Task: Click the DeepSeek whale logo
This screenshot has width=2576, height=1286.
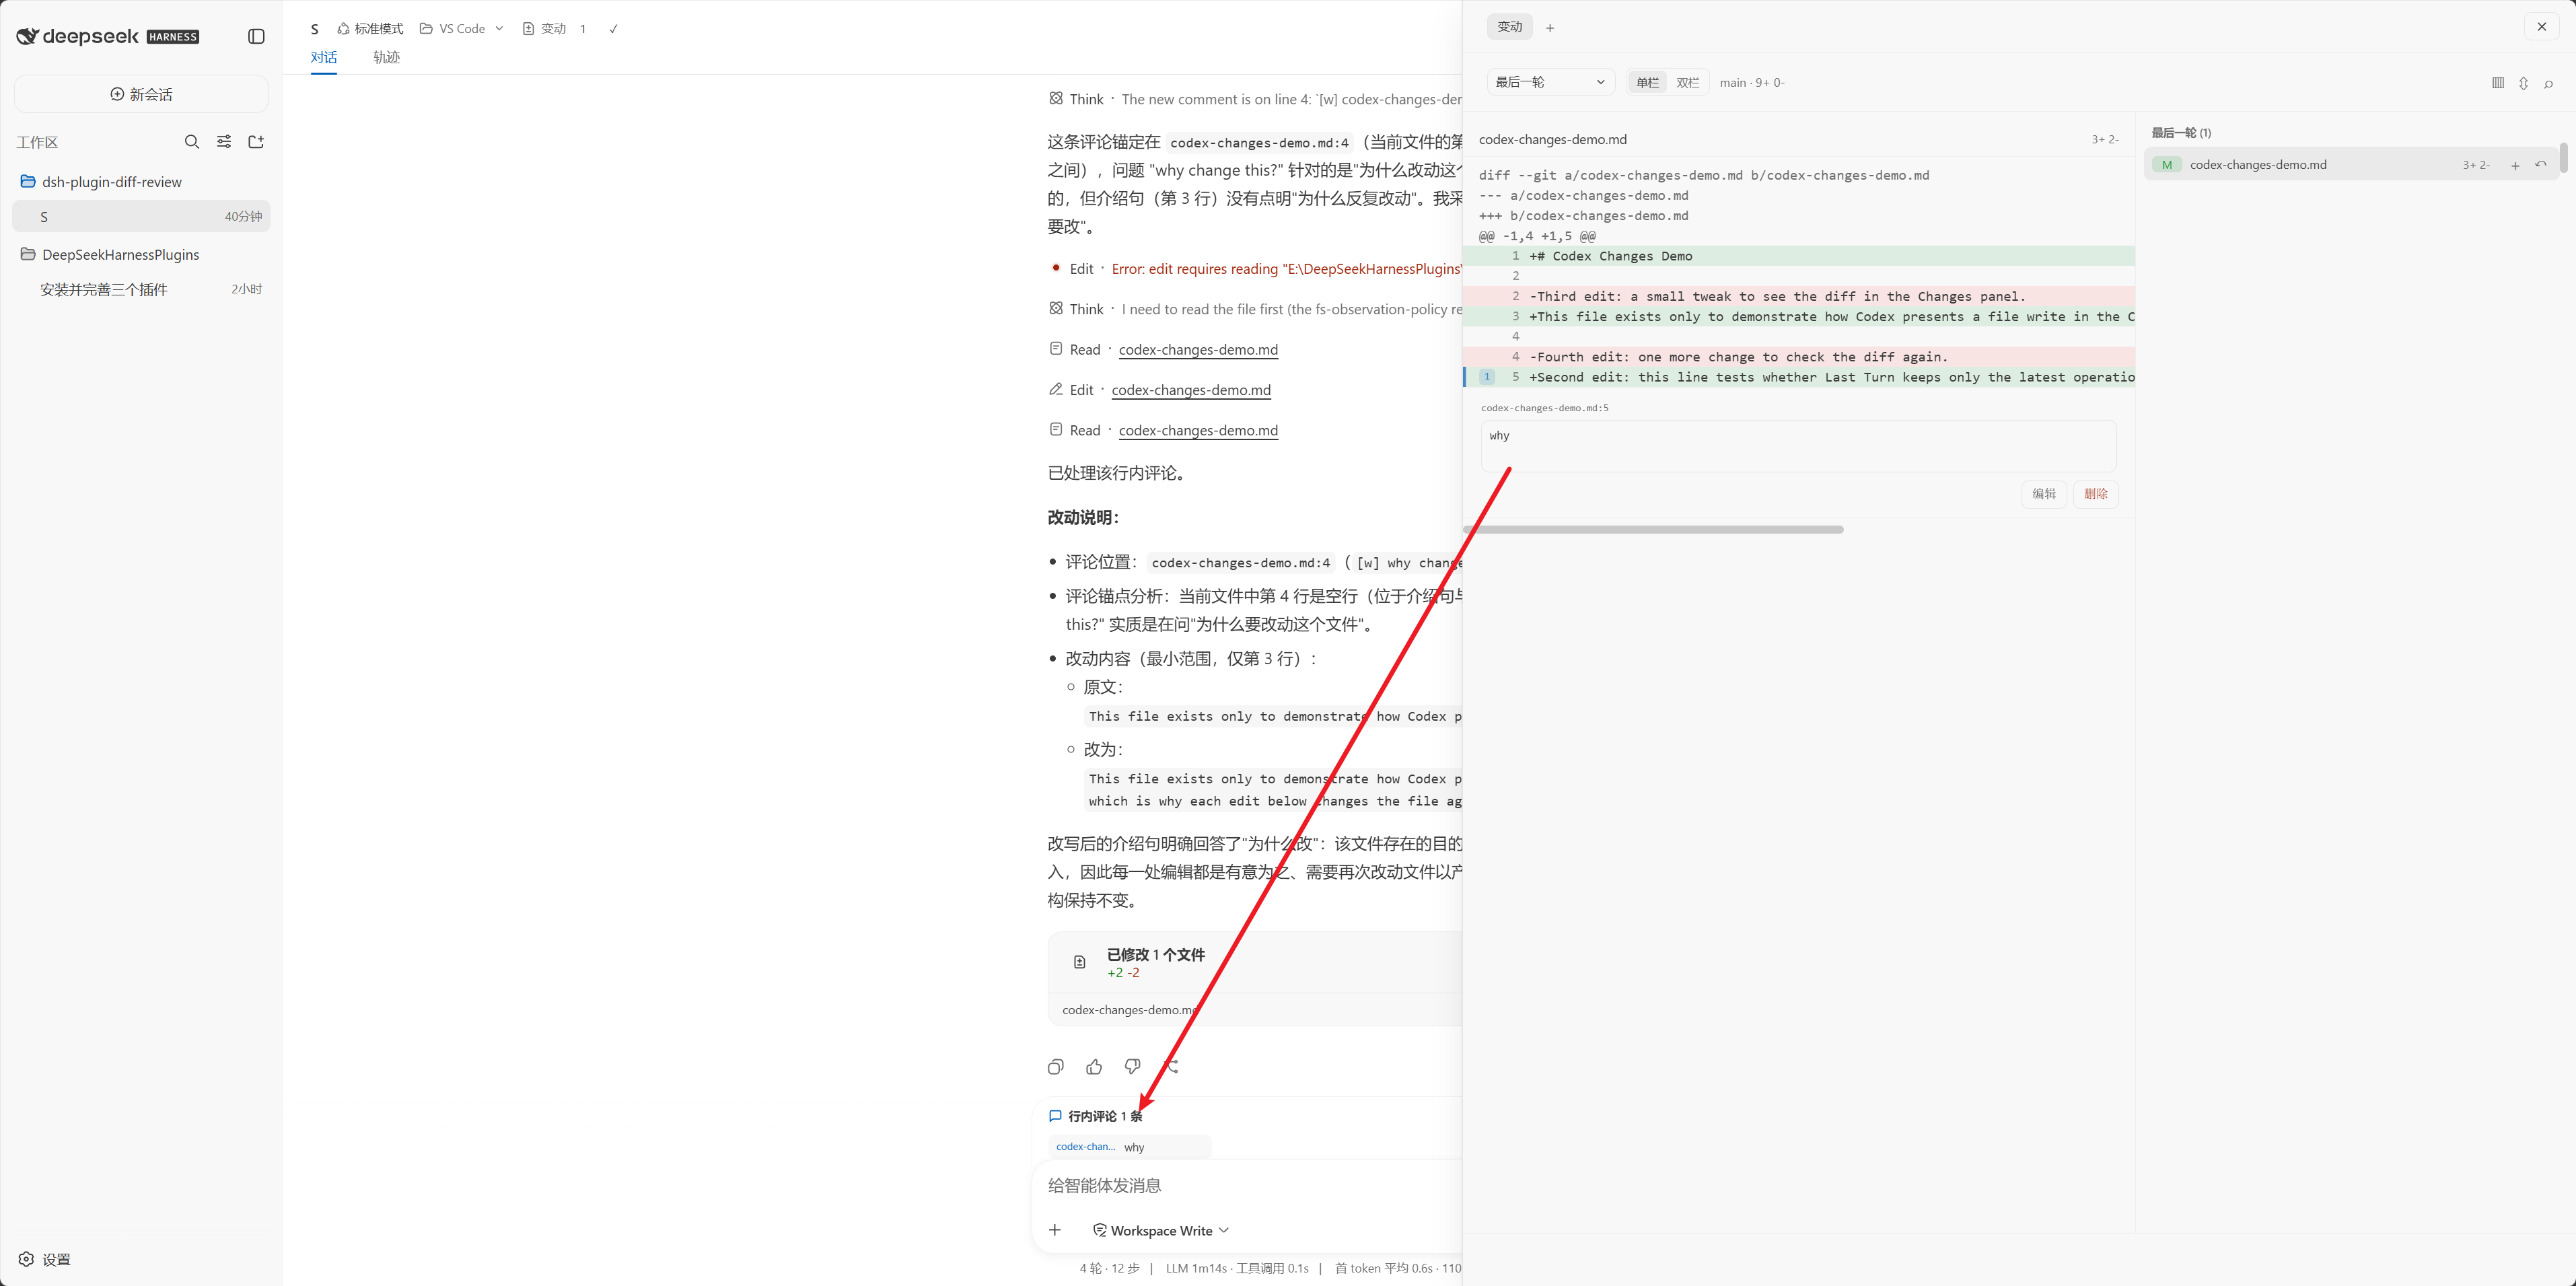Action: tap(27, 37)
